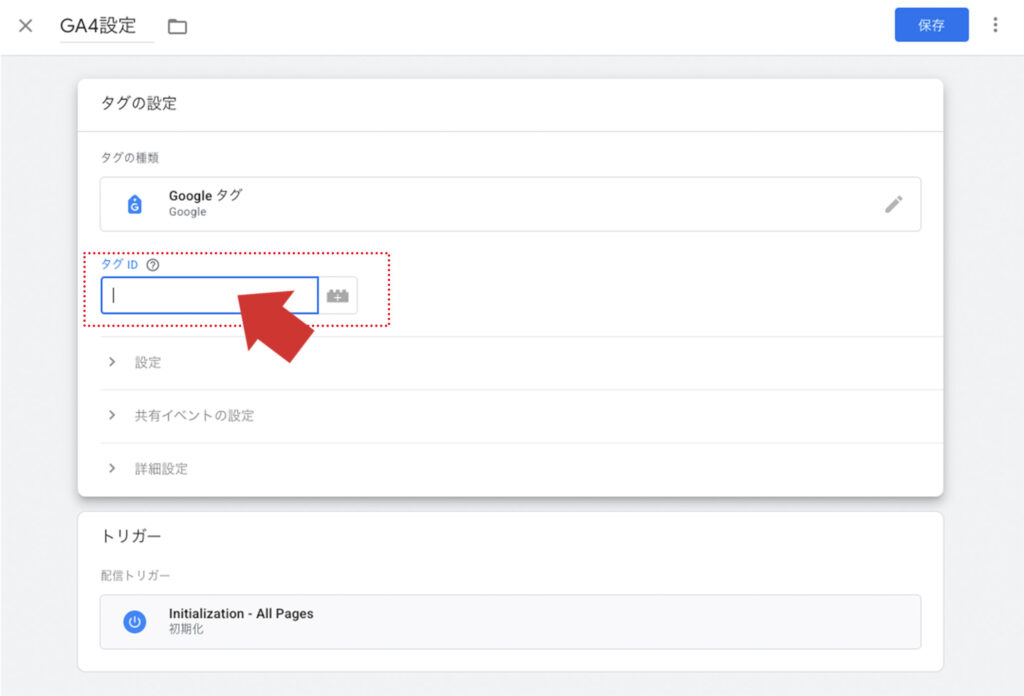Expand the 設定 section chevron
This screenshot has width=1024, height=696.
pyautogui.click(x=112, y=362)
